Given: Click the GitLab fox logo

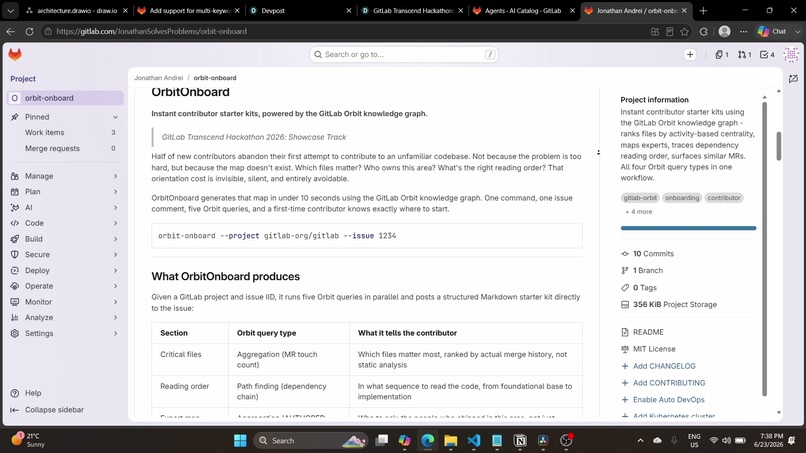Looking at the screenshot, I should [x=15, y=54].
